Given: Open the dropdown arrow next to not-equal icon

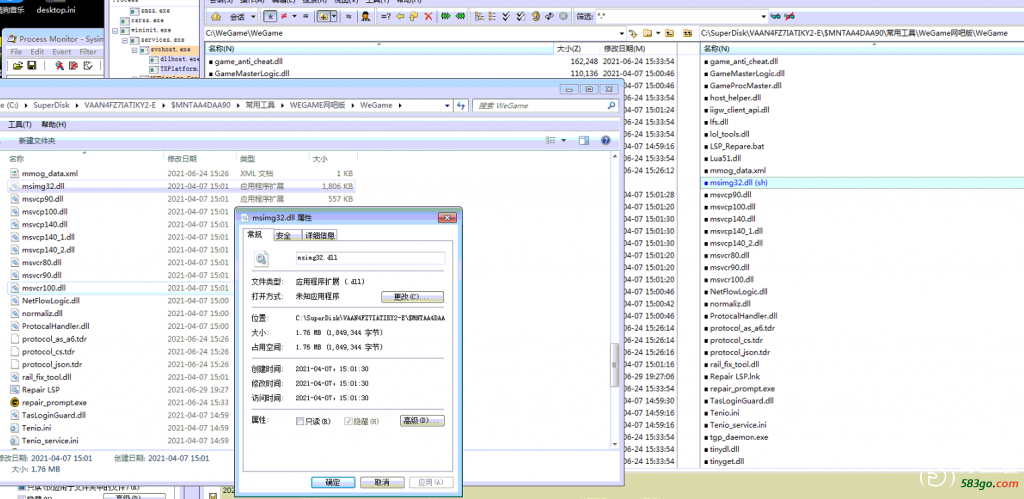Looking at the screenshot, I should (294, 16).
